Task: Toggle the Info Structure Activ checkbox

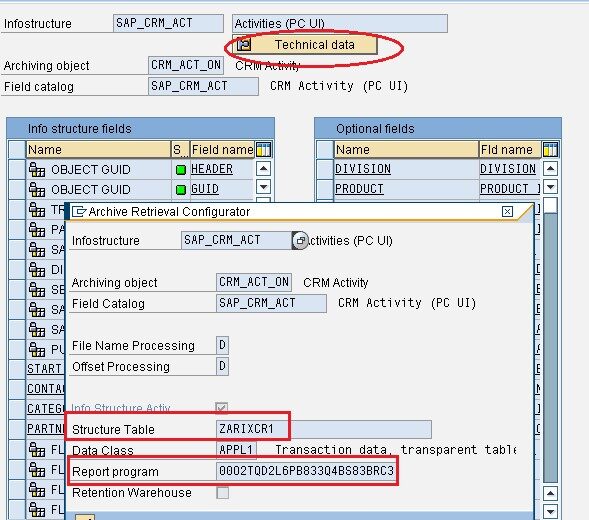Action: 222,408
